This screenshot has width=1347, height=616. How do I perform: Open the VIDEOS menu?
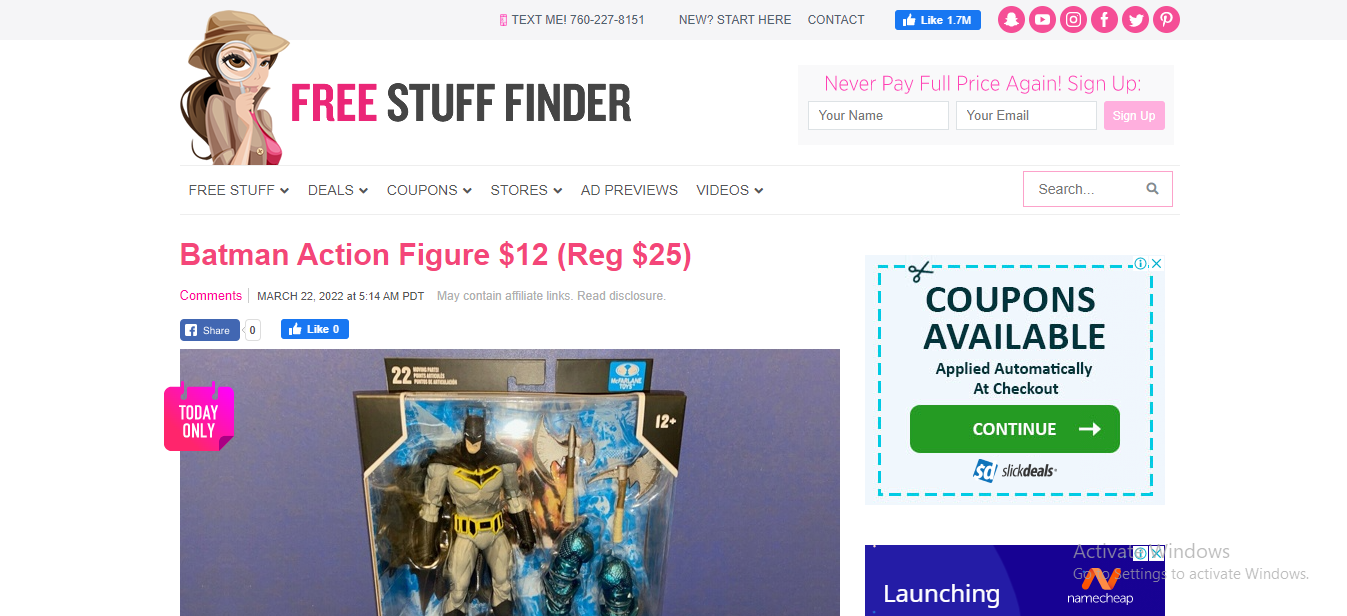pos(730,190)
